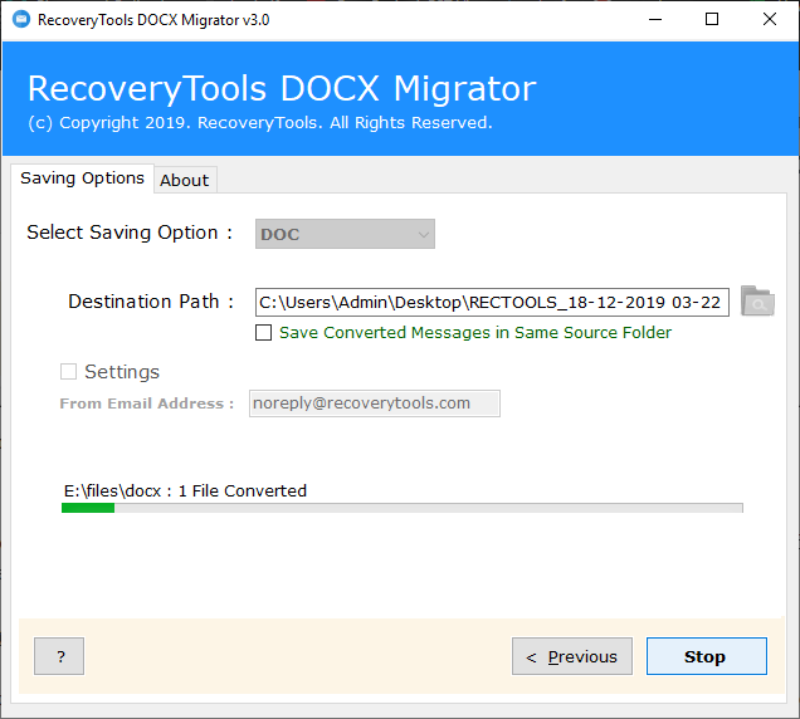Close the DOCX Migrator window
Image resolution: width=800 pixels, height=719 pixels.
pos(769,20)
